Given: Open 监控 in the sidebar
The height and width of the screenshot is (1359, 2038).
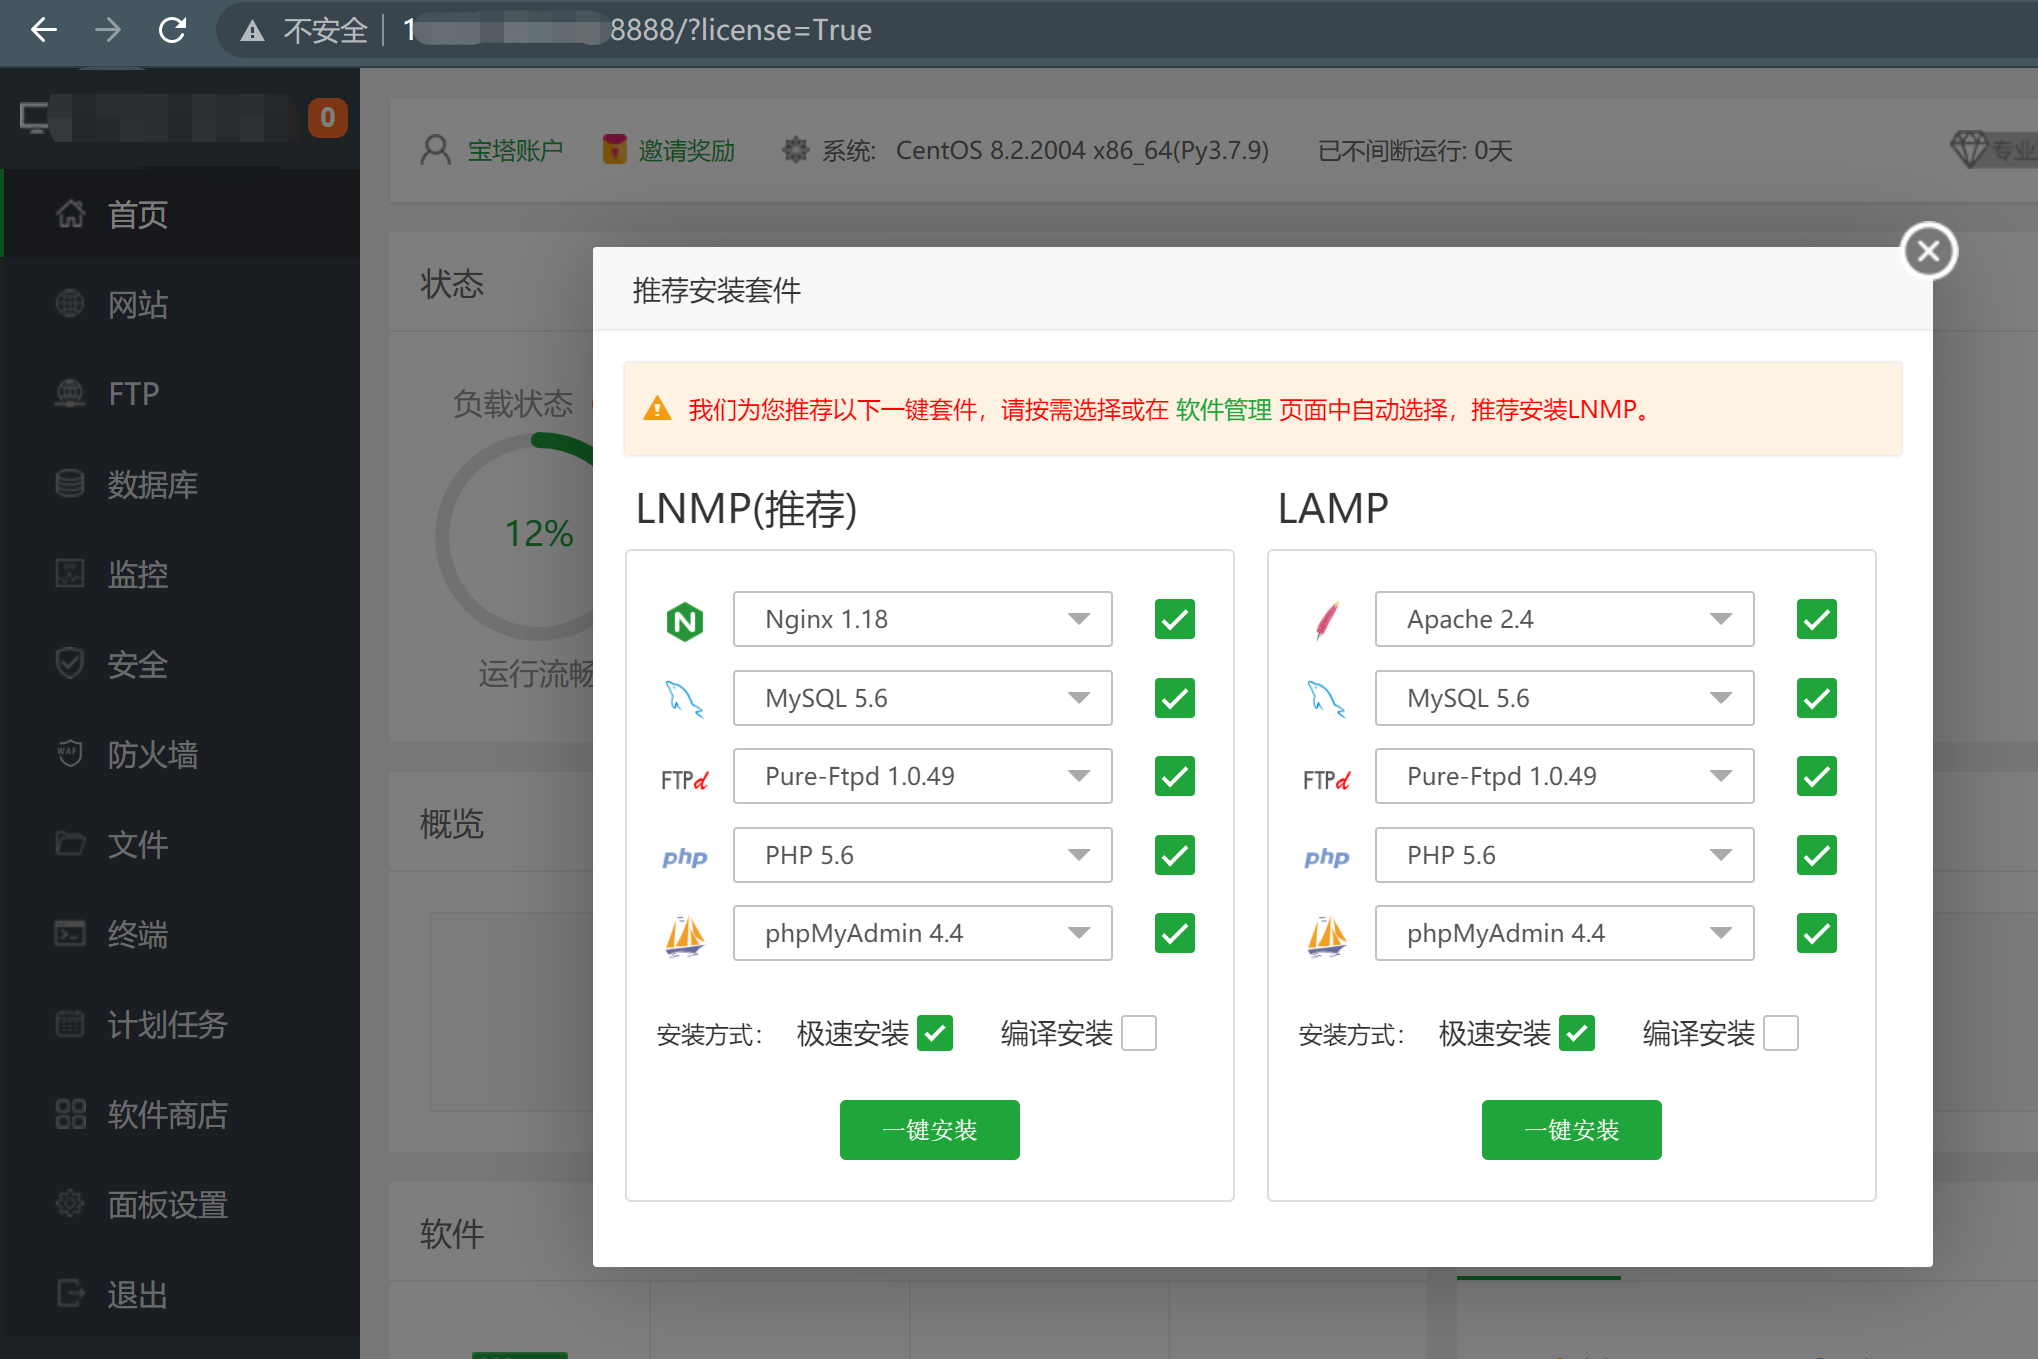Looking at the screenshot, I should pos(180,574).
